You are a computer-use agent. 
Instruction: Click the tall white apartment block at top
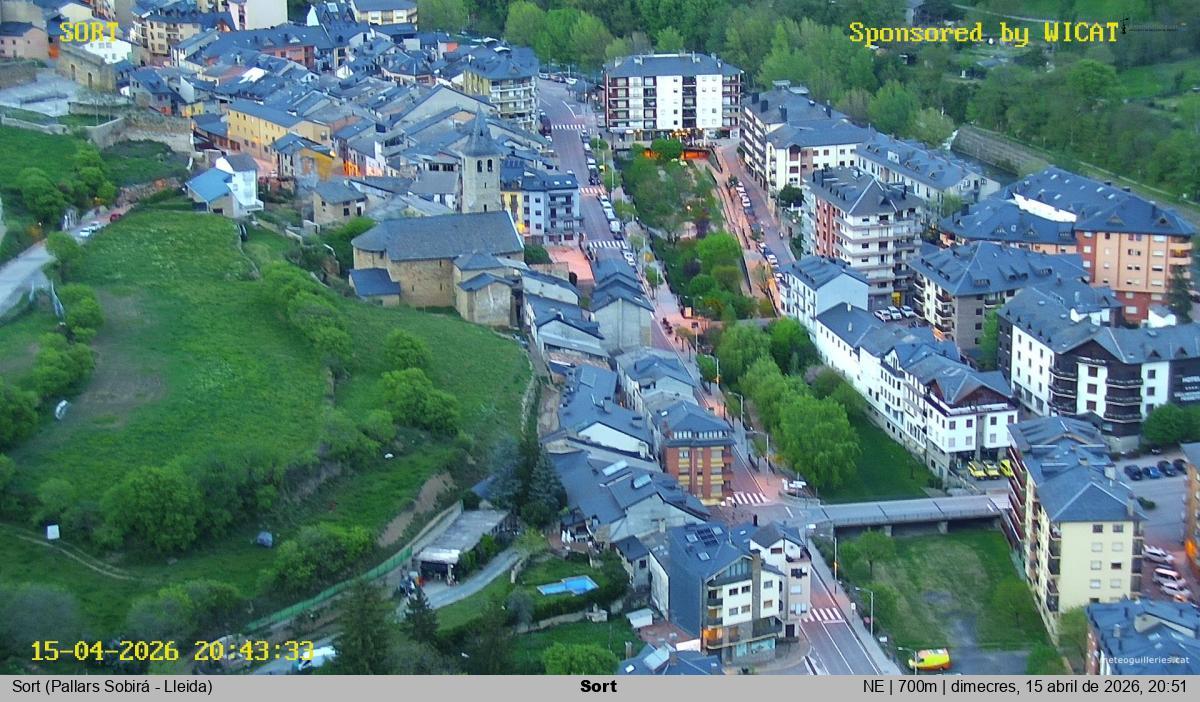tap(670, 97)
